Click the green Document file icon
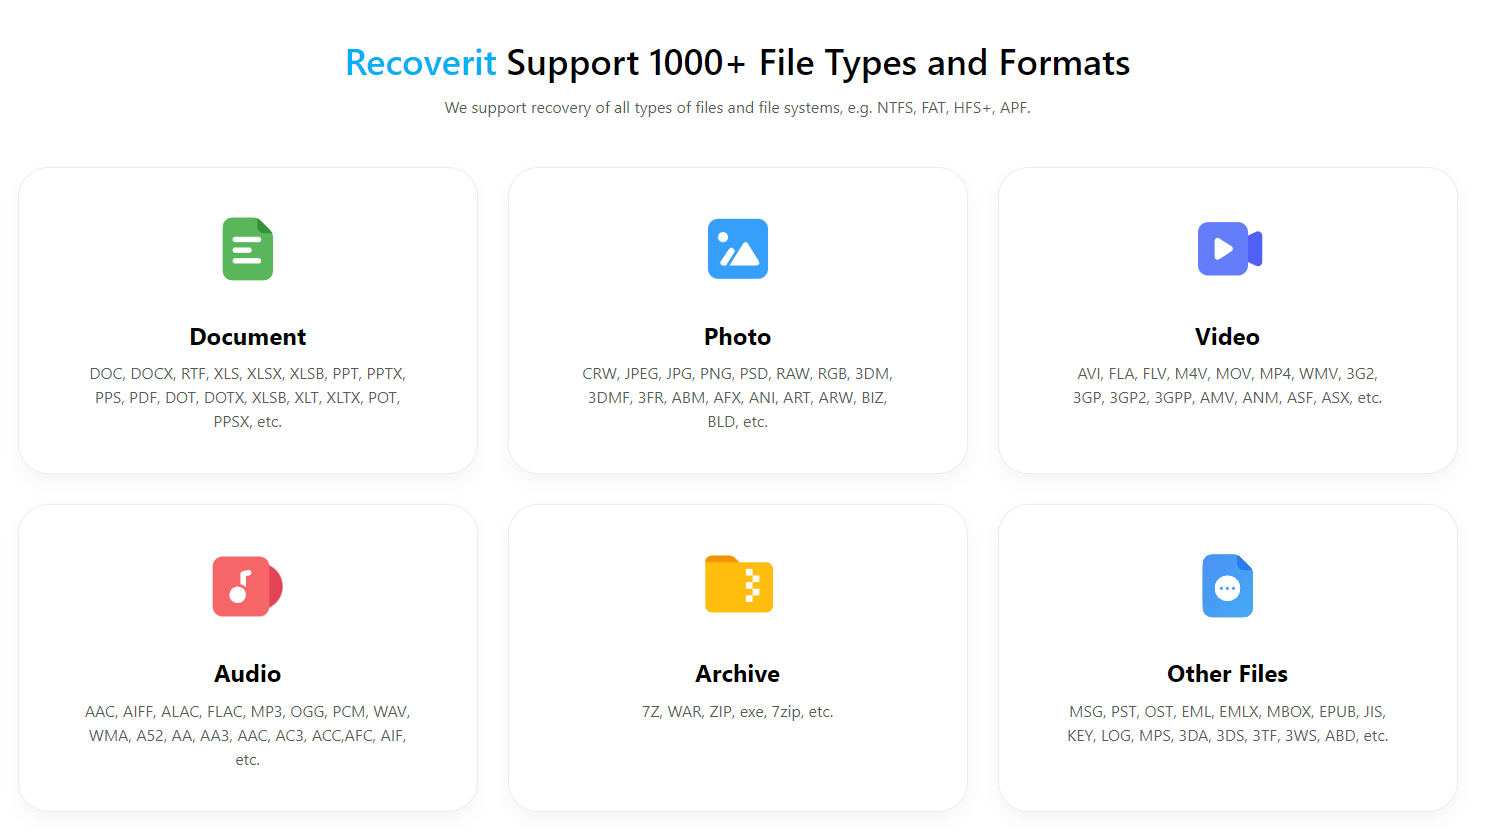 [248, 249]
